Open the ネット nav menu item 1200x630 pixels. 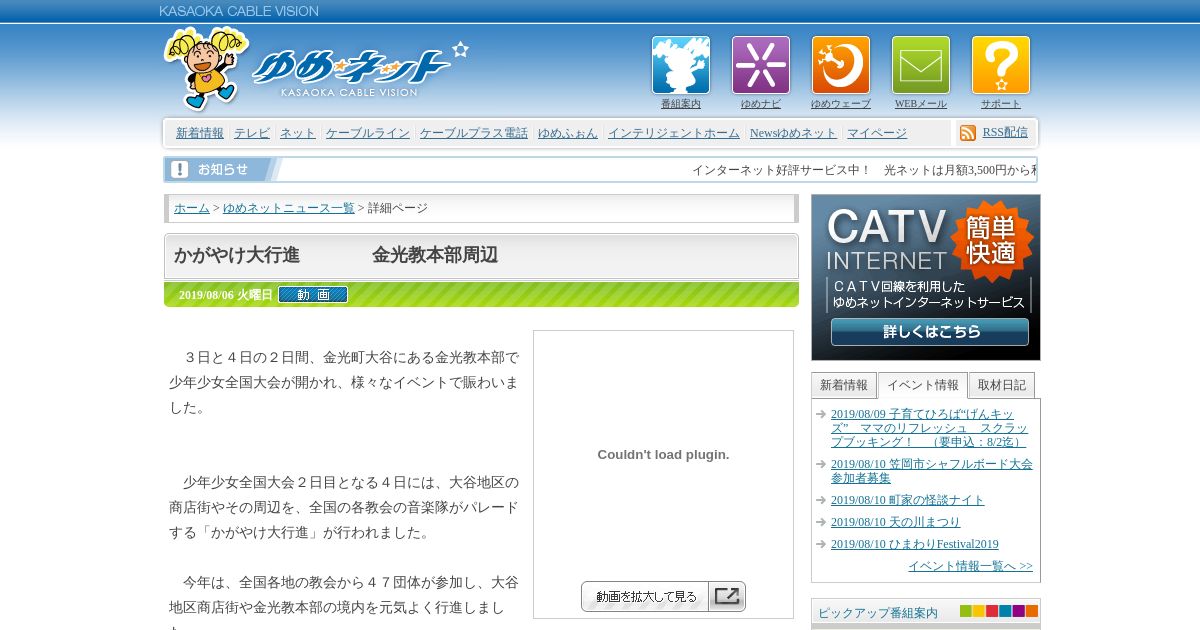pyautogui.click(x=298, y=133)
